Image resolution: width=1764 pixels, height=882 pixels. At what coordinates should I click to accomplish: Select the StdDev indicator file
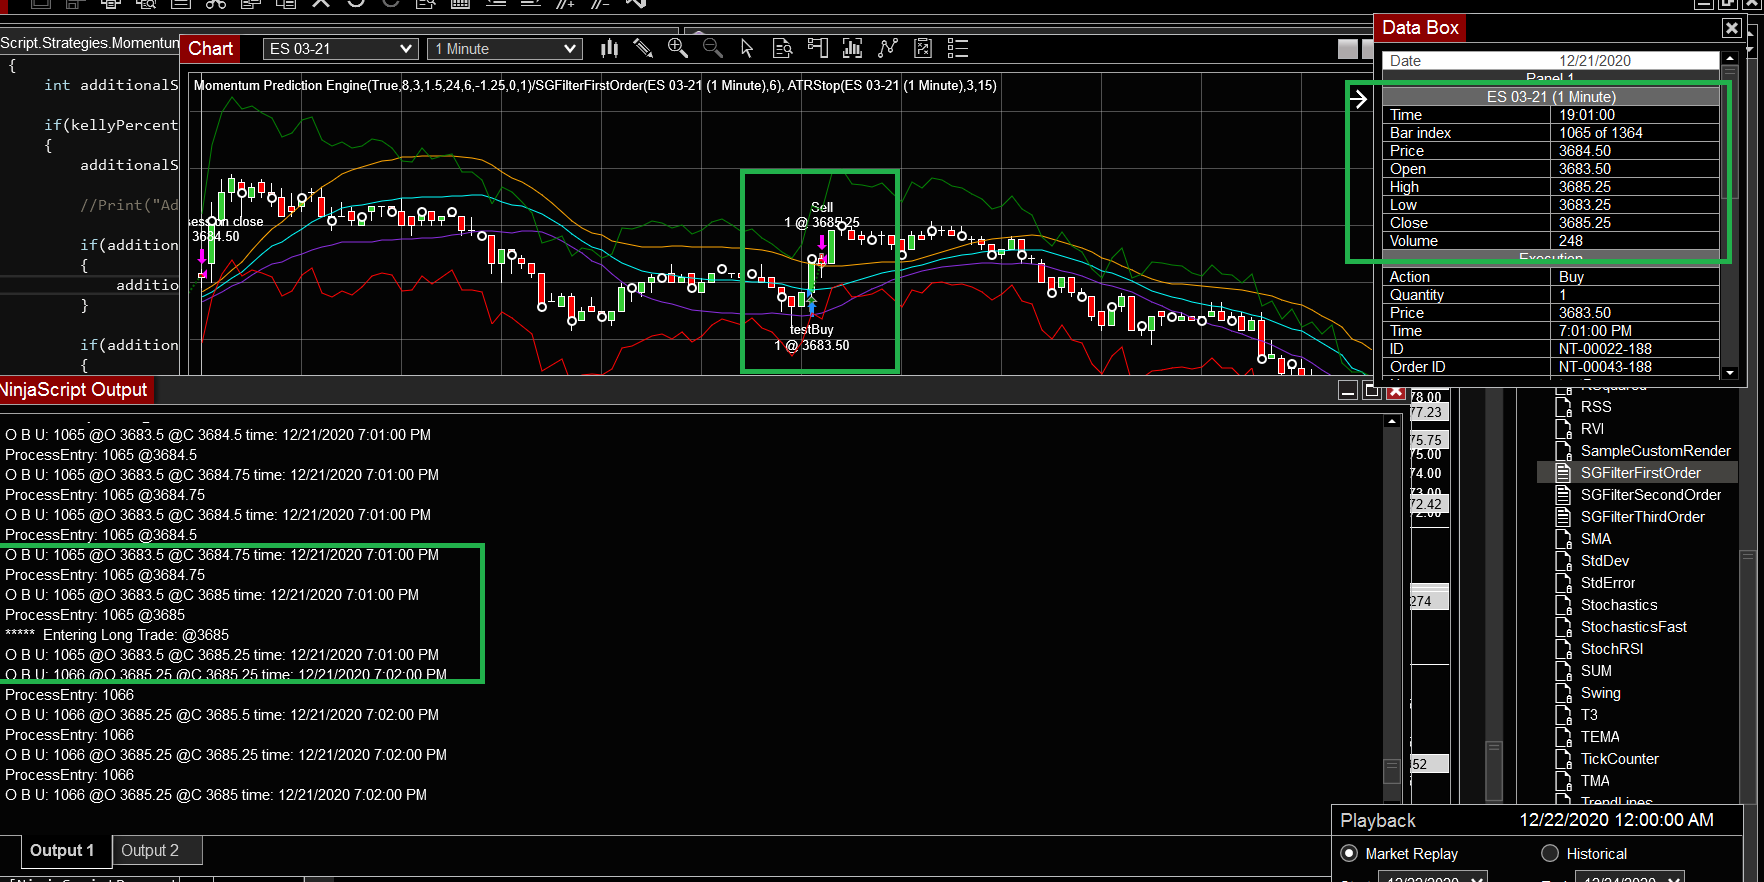tap(1604, 561)
